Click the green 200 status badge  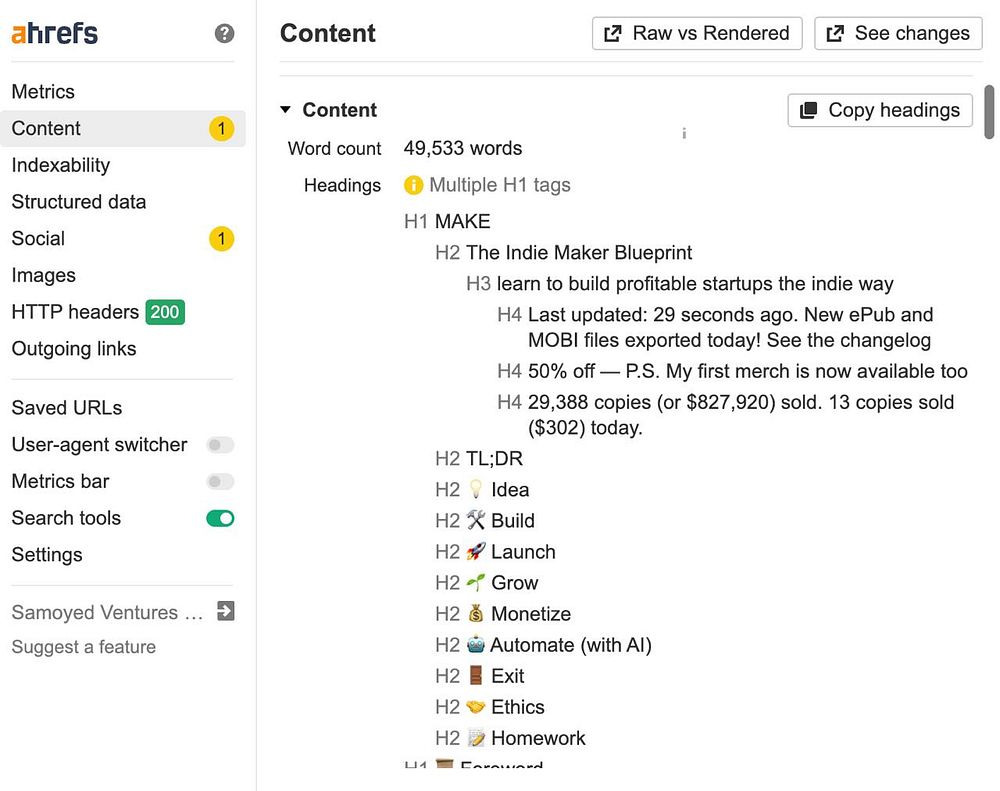(x=165, y=312)
